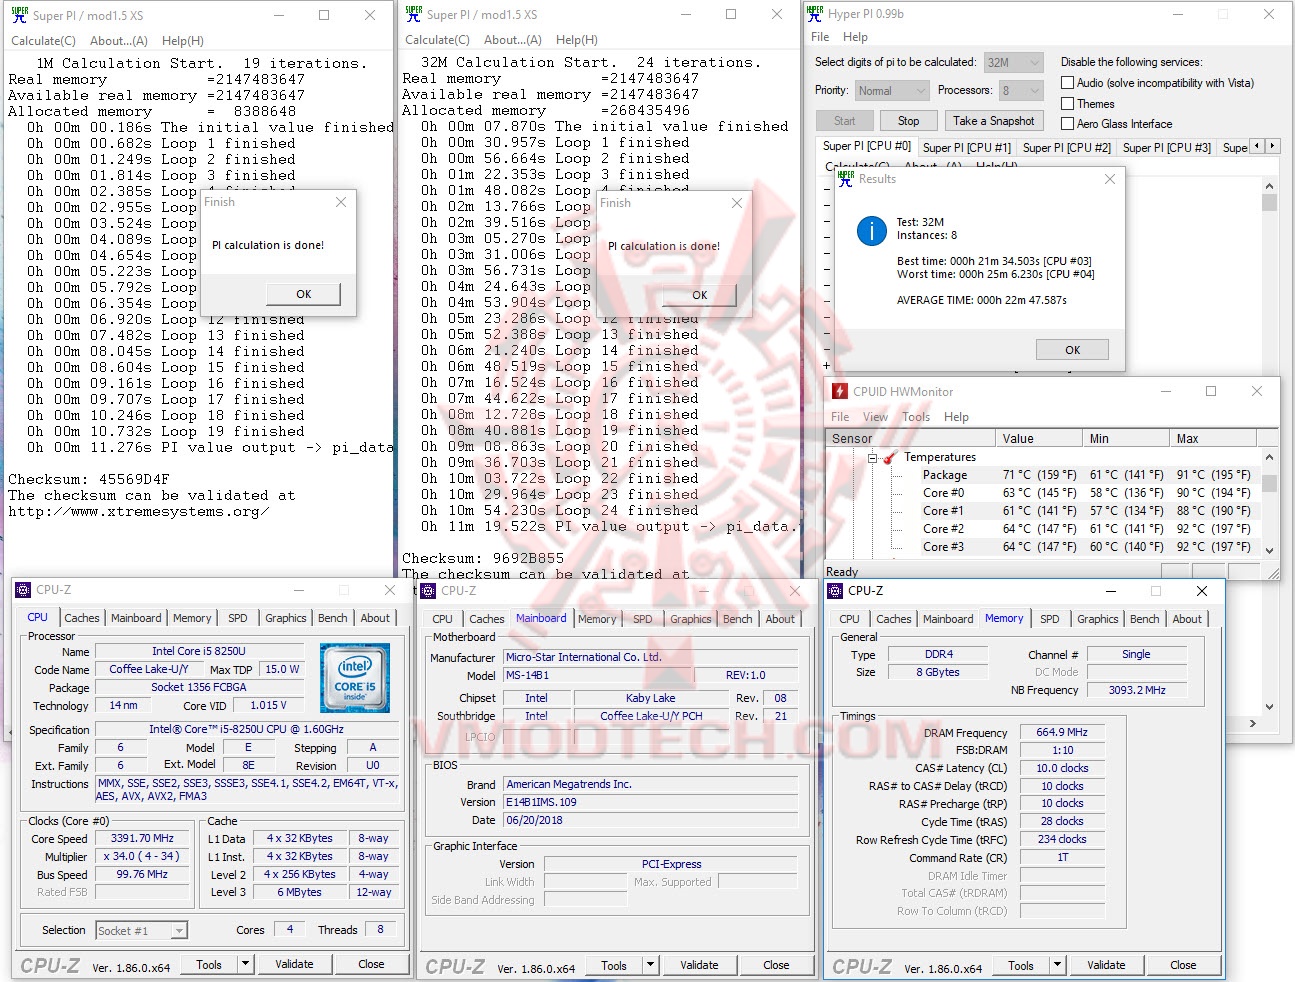The image size is (1295, 982).
Task: Click the CPU-Z title icon in the window showing memory Timings
Action: tap(835, 591)
